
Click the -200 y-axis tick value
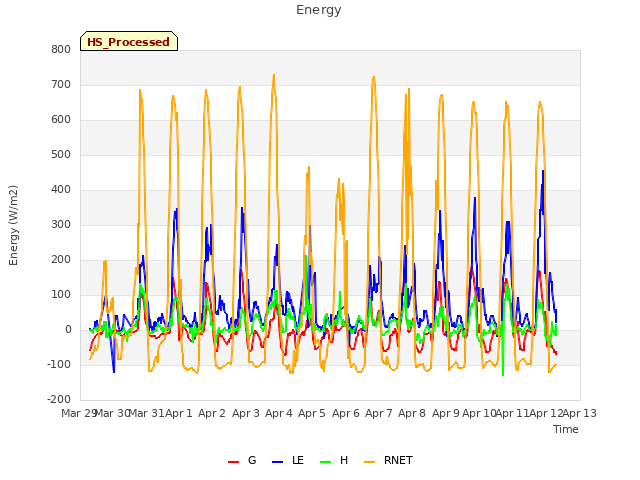pos(59,400)
